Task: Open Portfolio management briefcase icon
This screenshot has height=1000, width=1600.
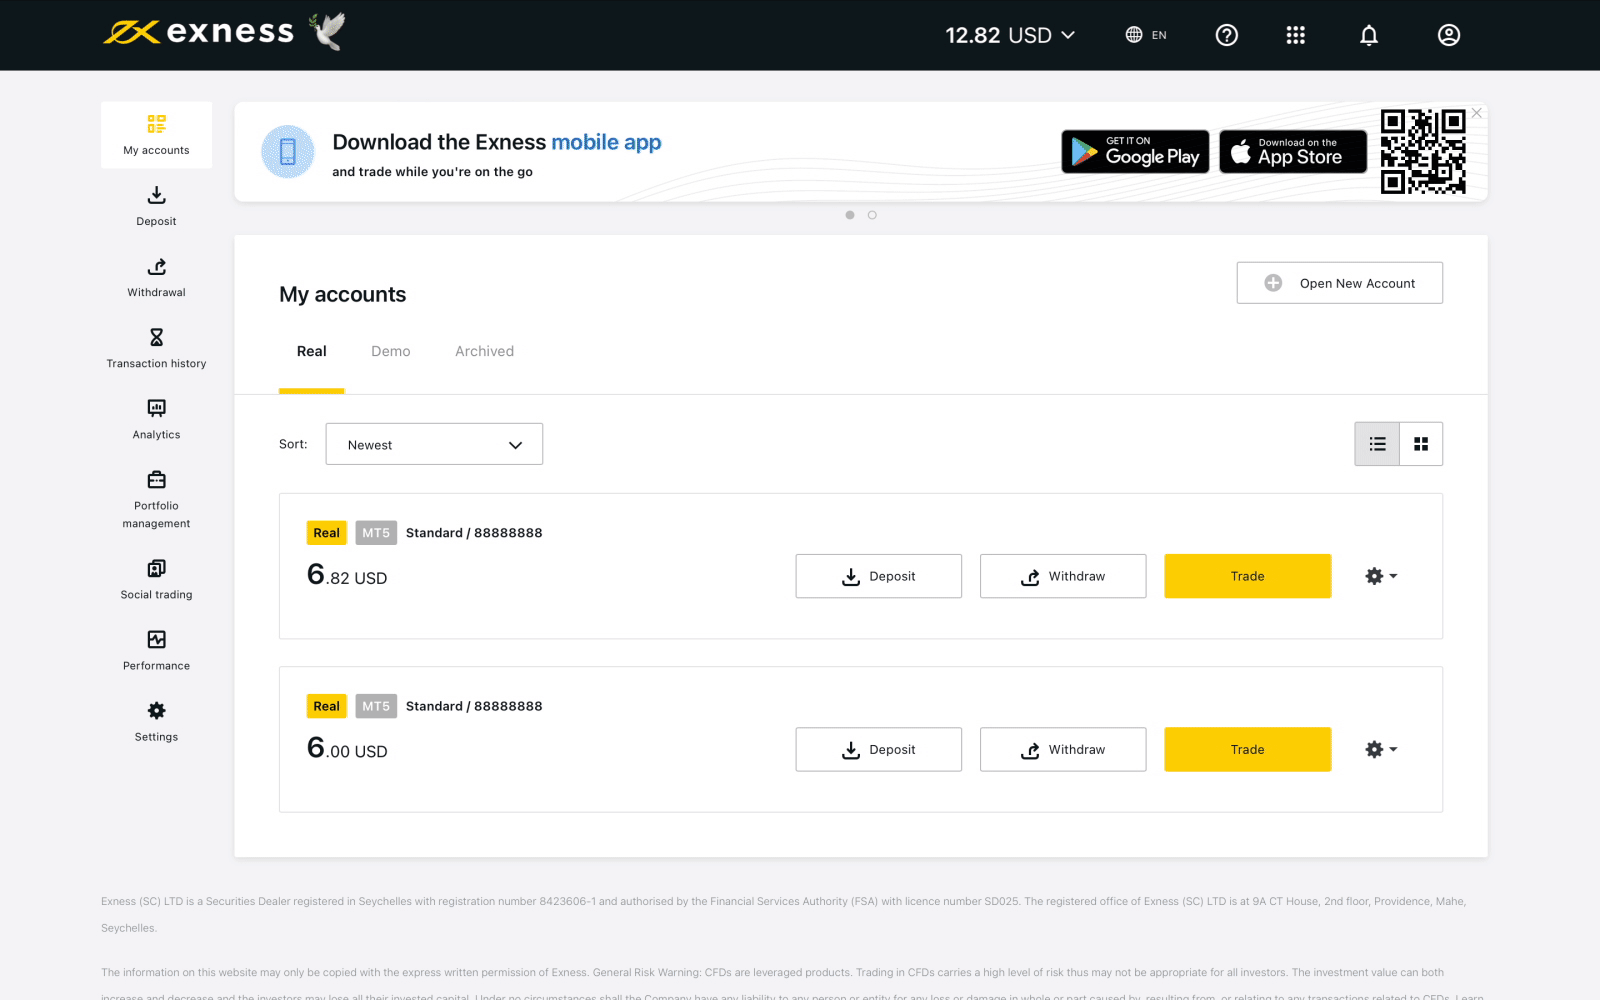Action: [156, 479]
